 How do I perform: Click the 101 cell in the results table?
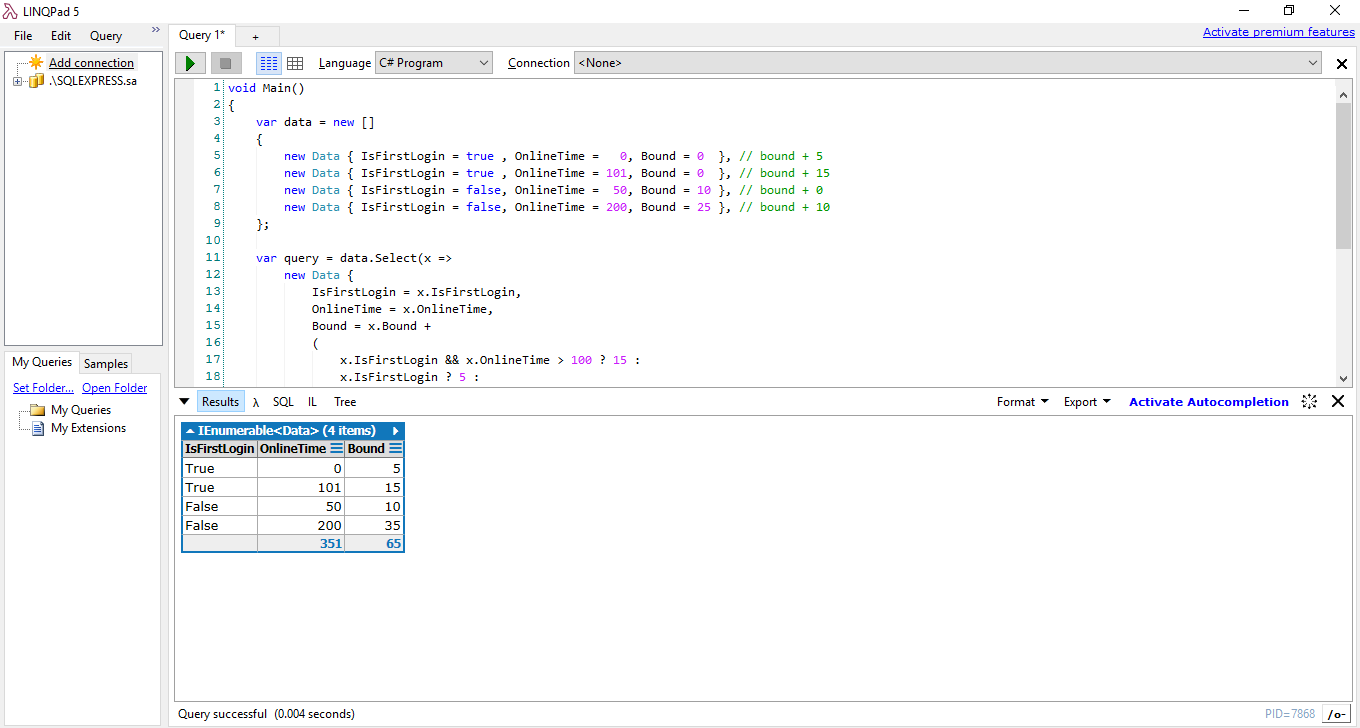coord(301,488)
